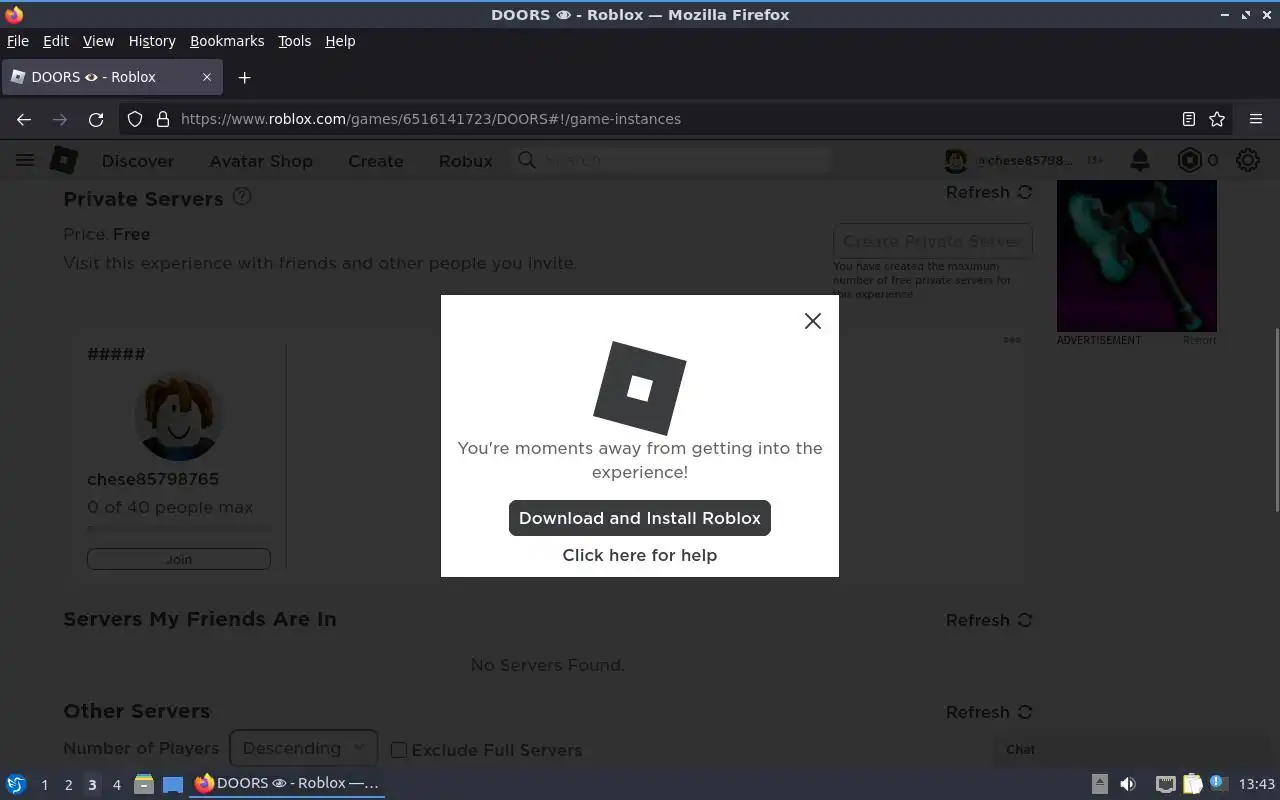
Task: Open the History menu
Action: [x=152, y=41]
